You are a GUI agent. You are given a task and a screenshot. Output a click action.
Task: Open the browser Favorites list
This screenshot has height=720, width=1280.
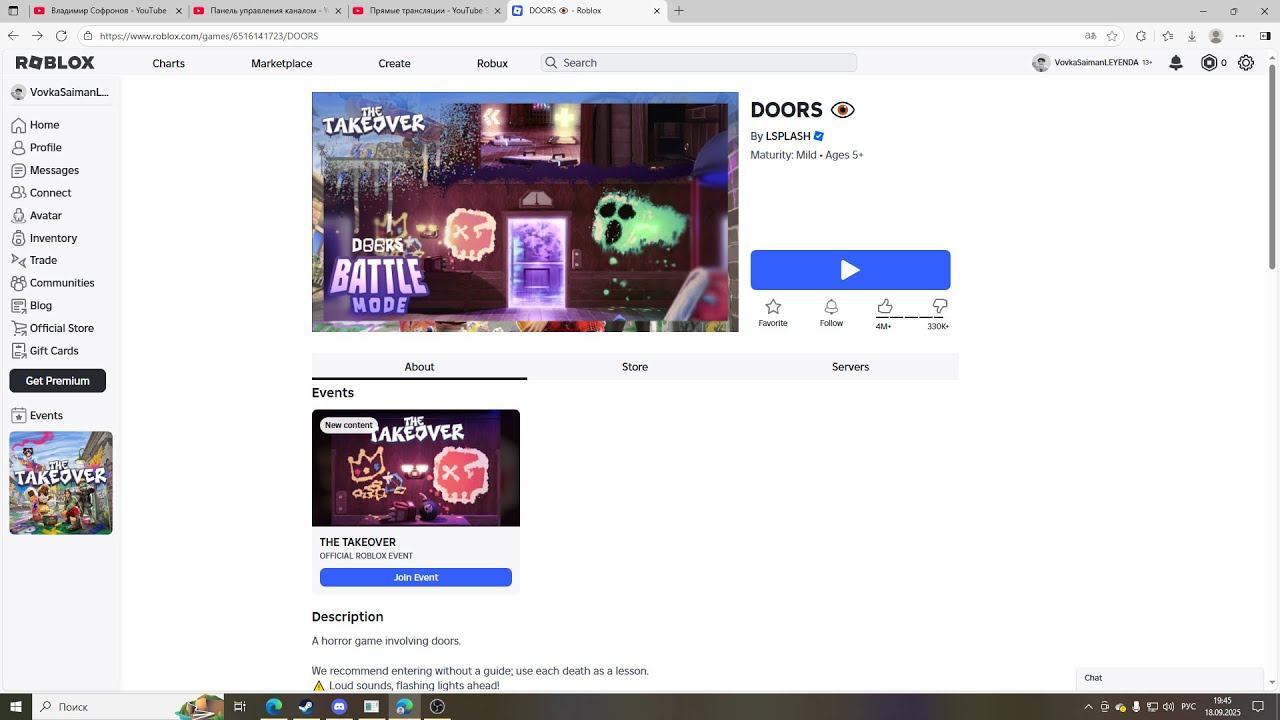[1167, 36]
